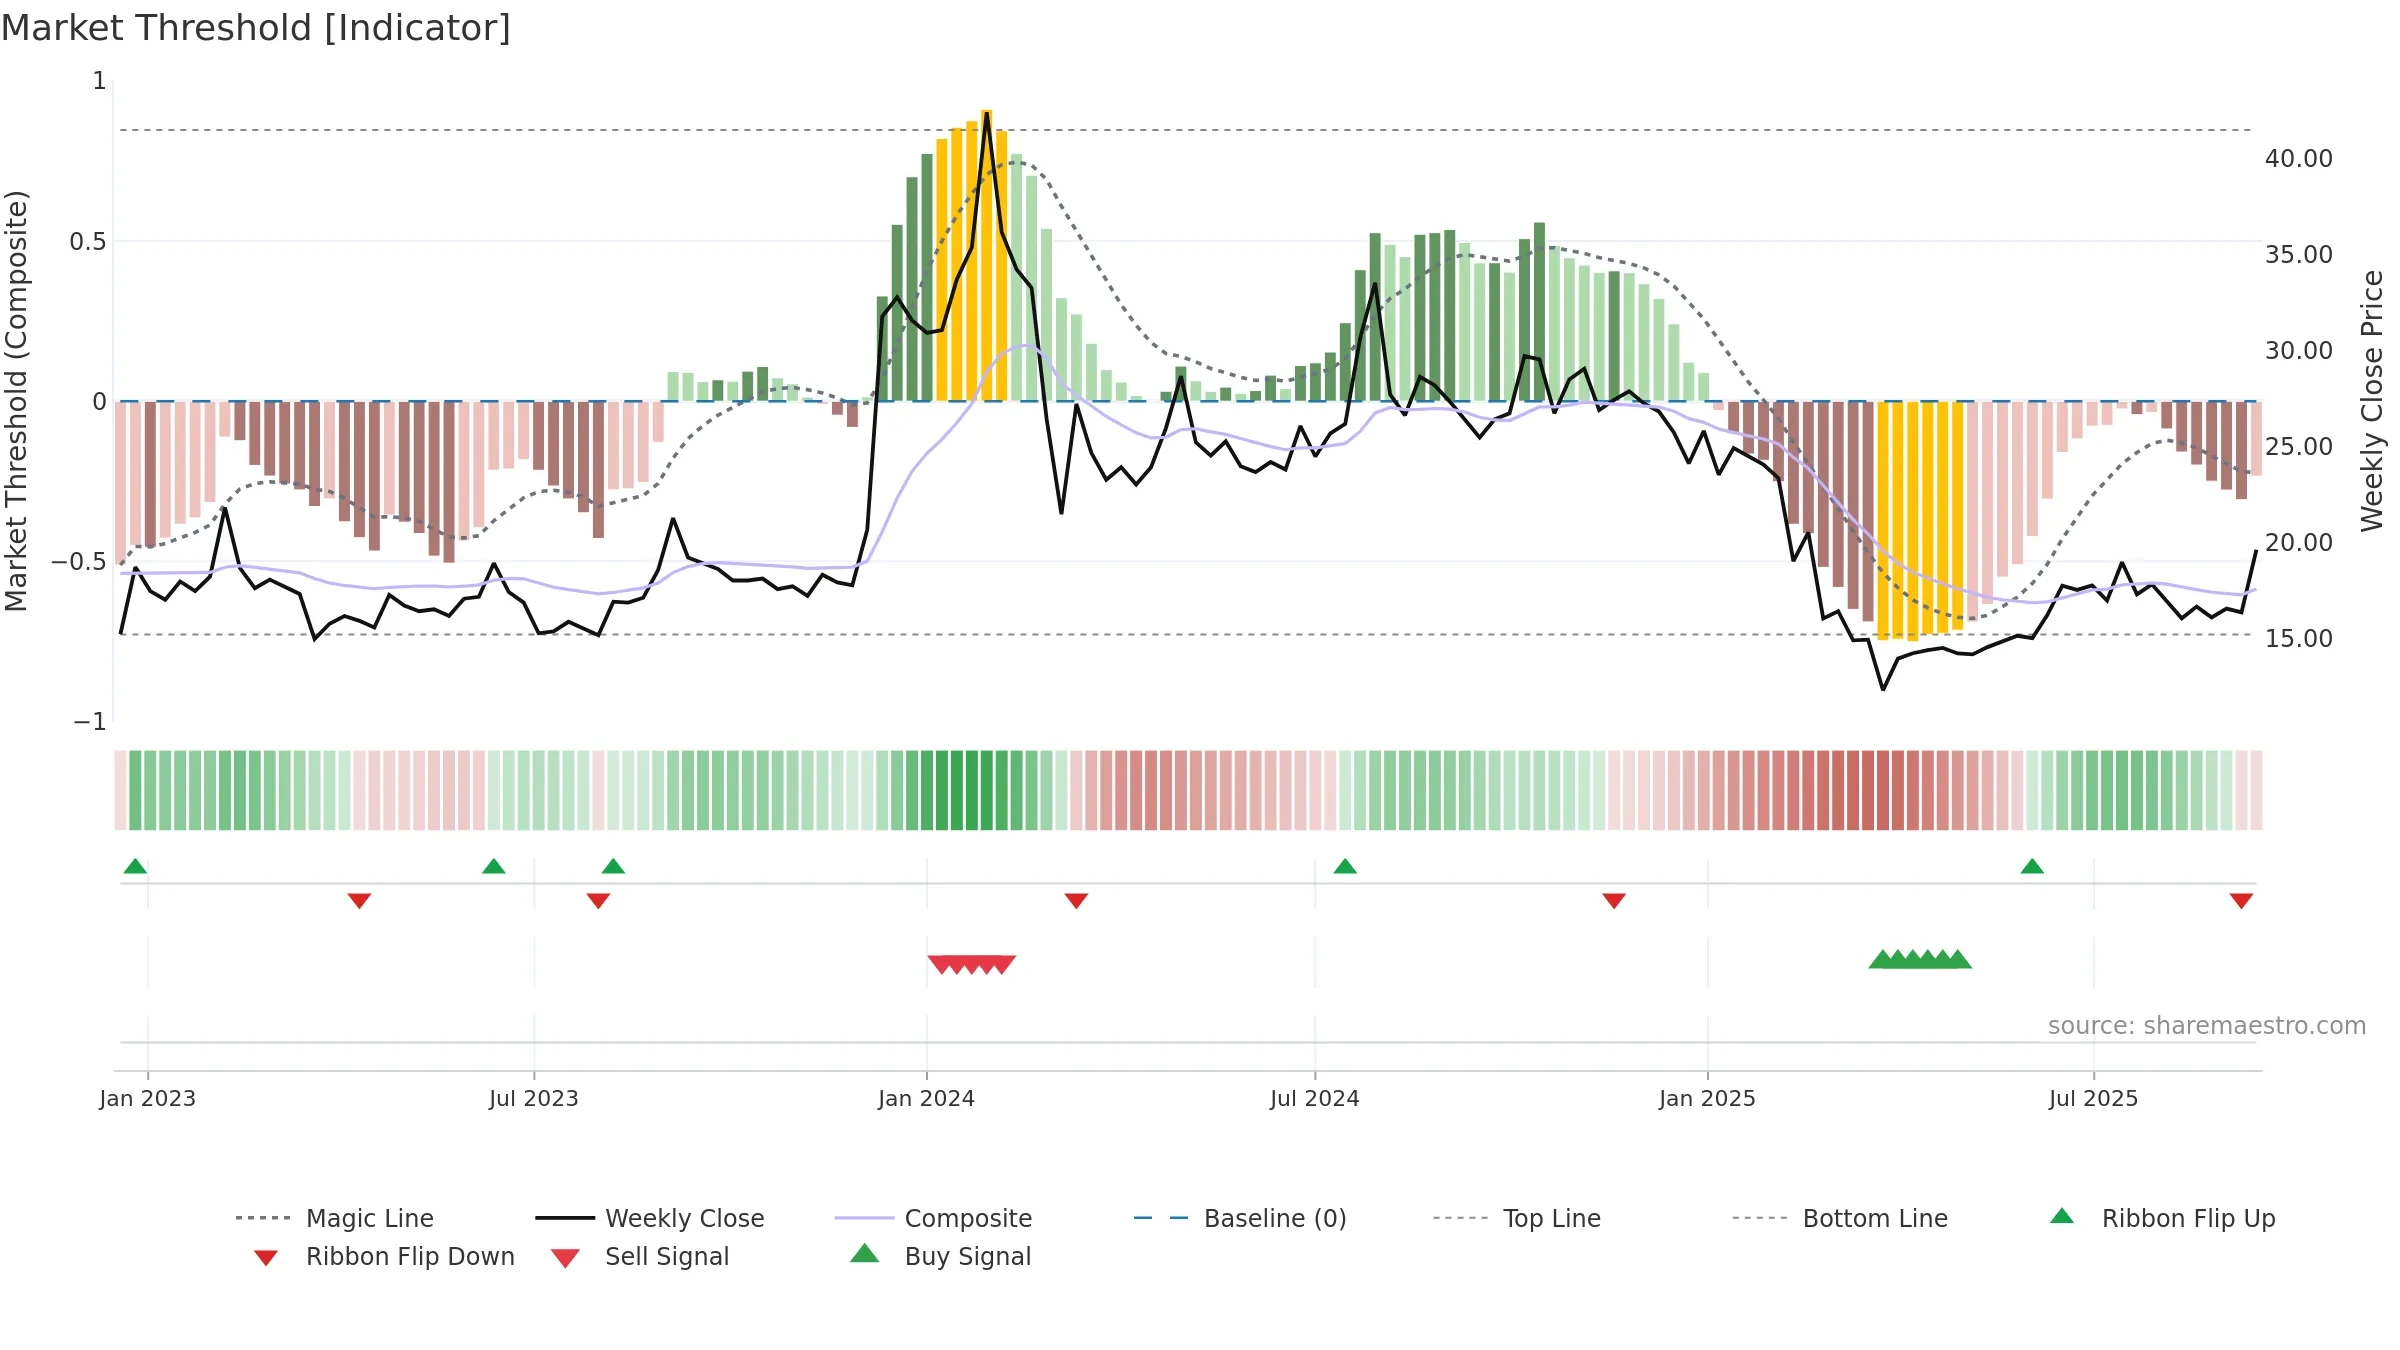Click the ribbon flip up marker just before Jul 2025

click(x=2032, y=866)
